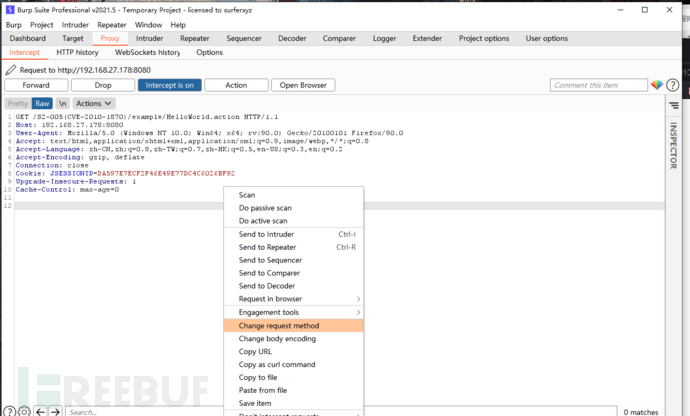Screen dimensions: 690x416
Task: Click the pencil edit icon beside request URL
Action: [10, 70]
